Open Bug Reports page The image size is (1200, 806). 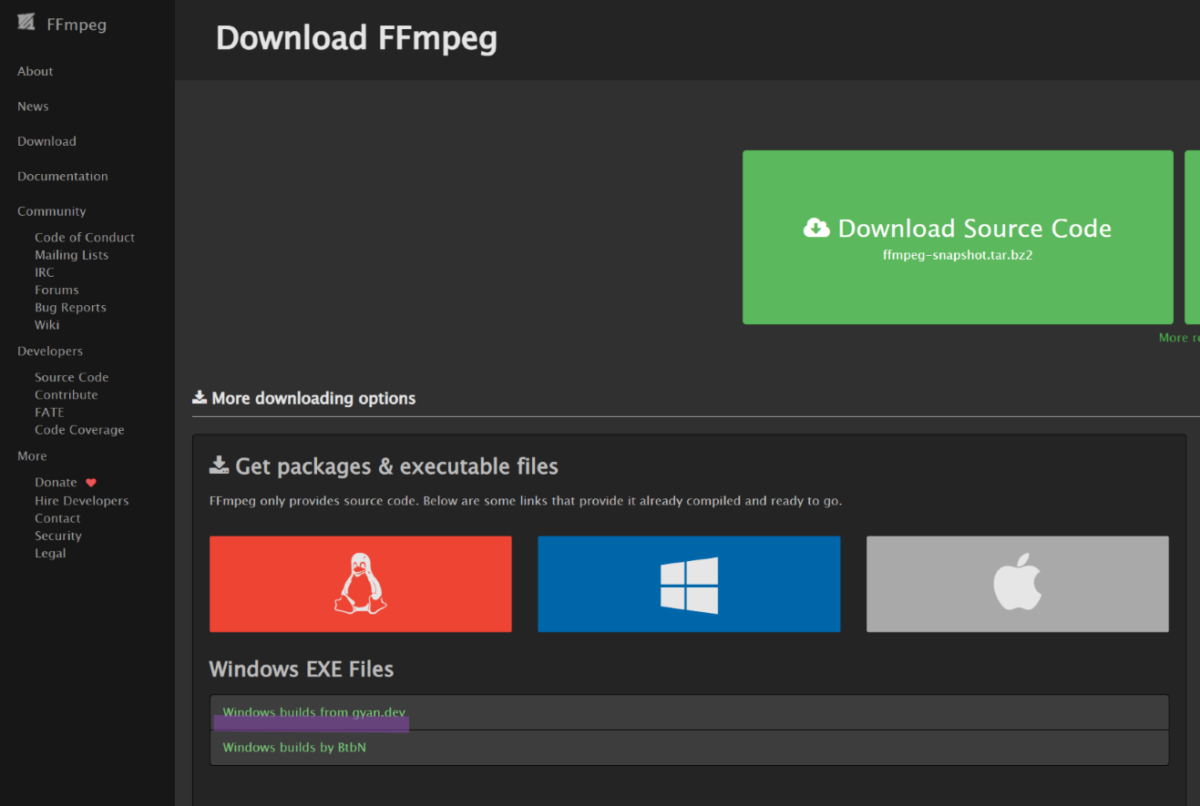point(71,307)
